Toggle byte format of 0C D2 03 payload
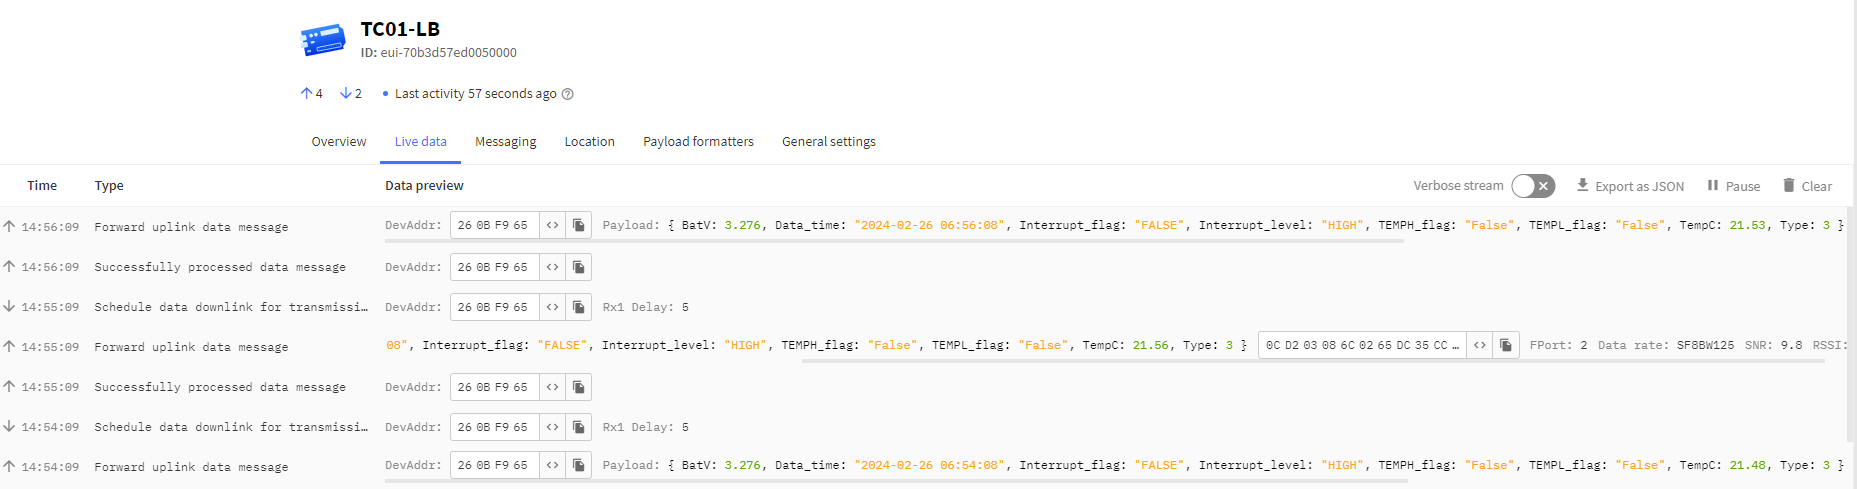This screenshot has width=1857, height=489. click(x=1480, y=345)
